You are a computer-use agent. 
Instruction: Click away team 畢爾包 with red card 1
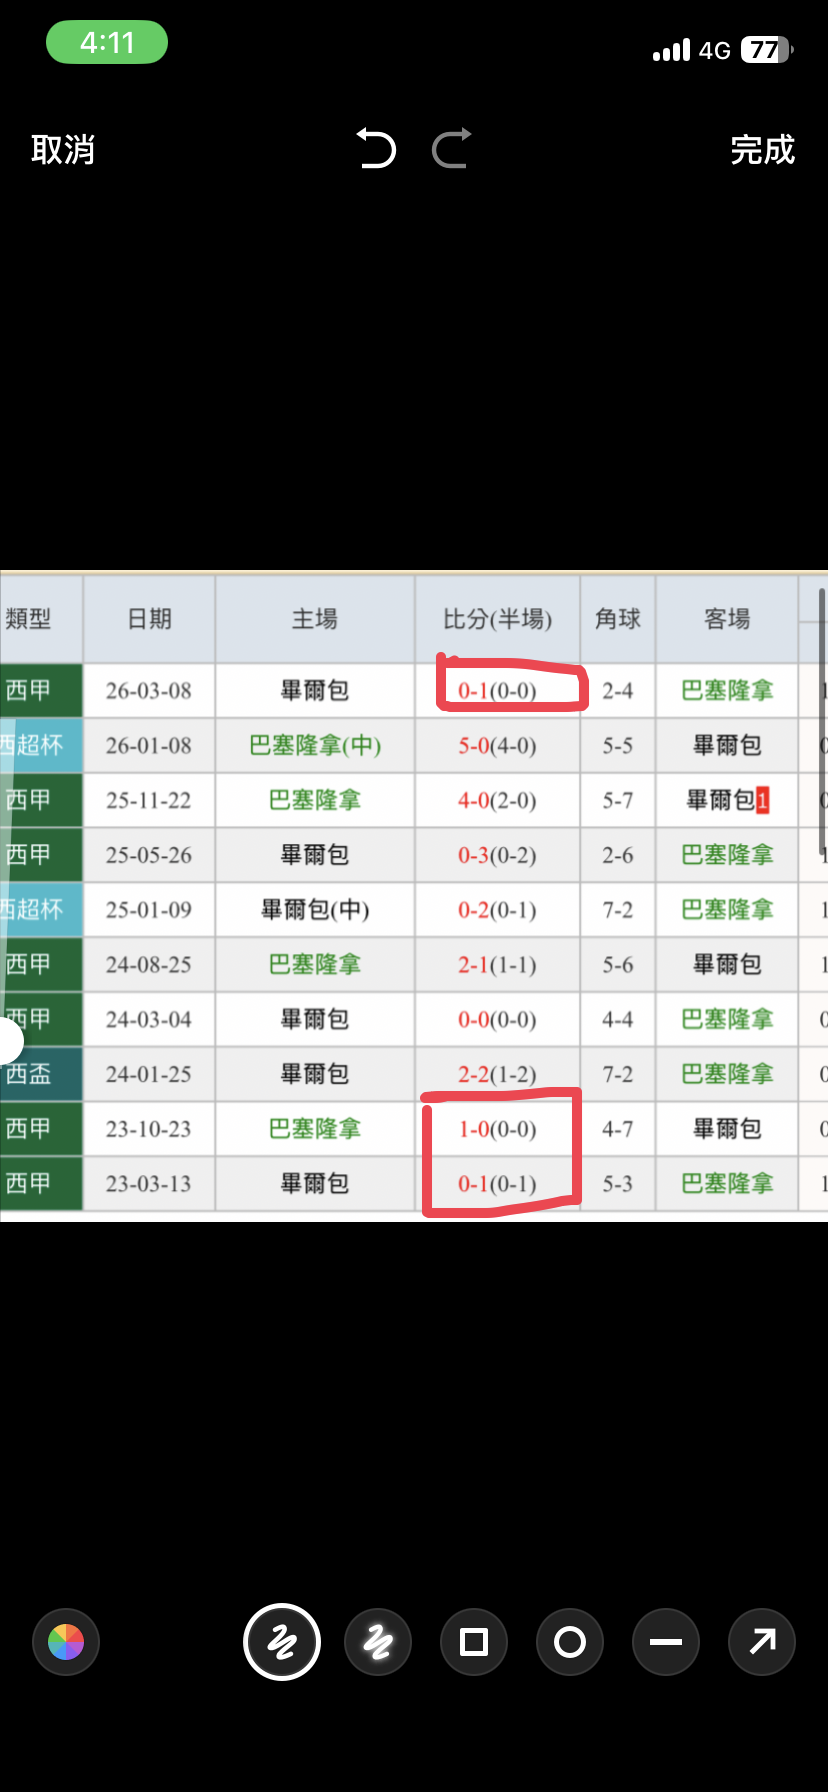tap(727, 801)
